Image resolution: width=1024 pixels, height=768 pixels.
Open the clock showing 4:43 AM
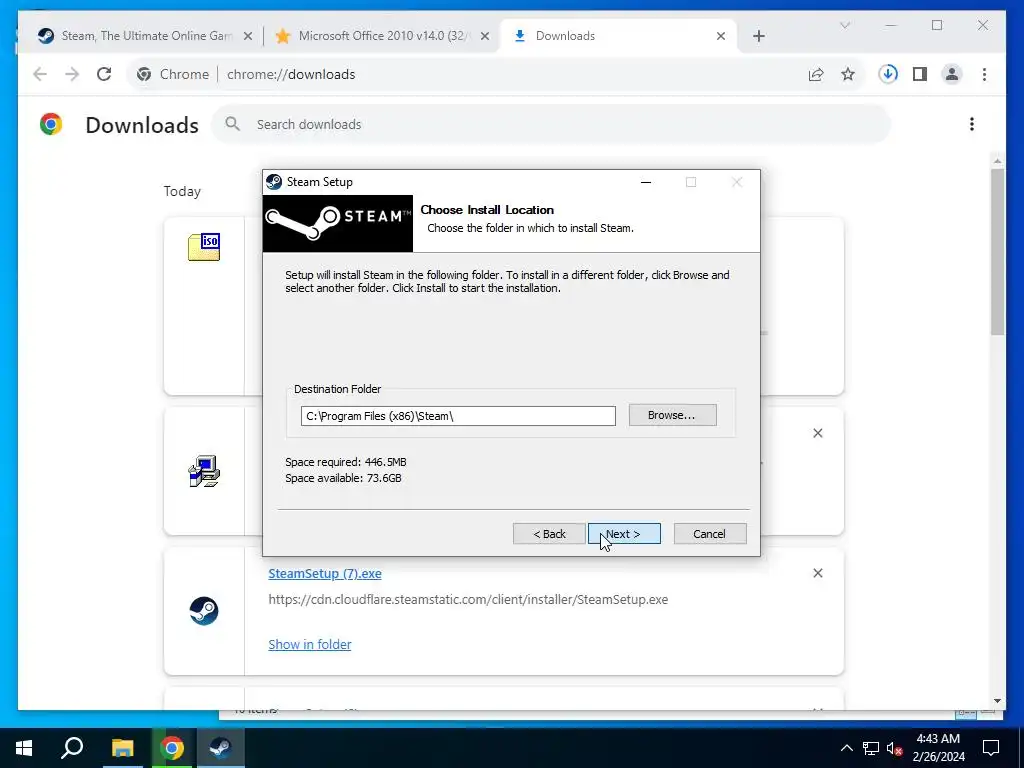938,748
